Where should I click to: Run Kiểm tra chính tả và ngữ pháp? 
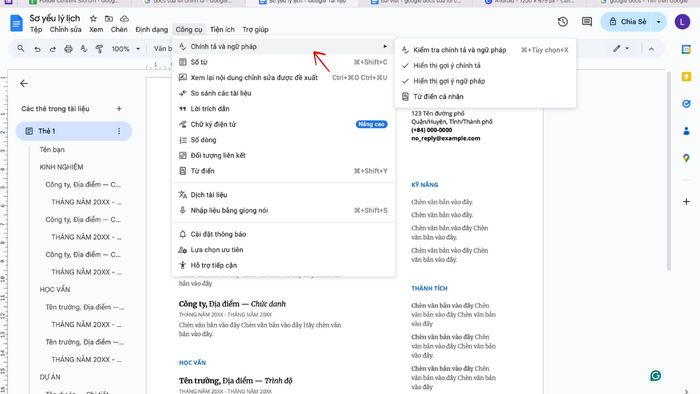(x=485, y=50)
